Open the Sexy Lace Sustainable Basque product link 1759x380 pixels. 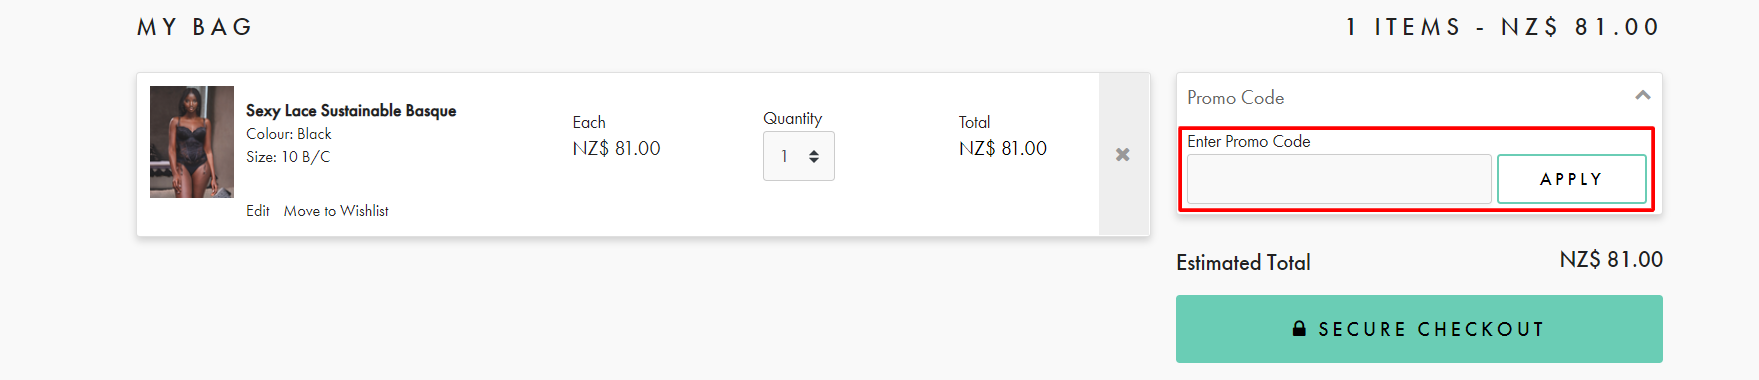pyautogui.click(x=351, y=110)
